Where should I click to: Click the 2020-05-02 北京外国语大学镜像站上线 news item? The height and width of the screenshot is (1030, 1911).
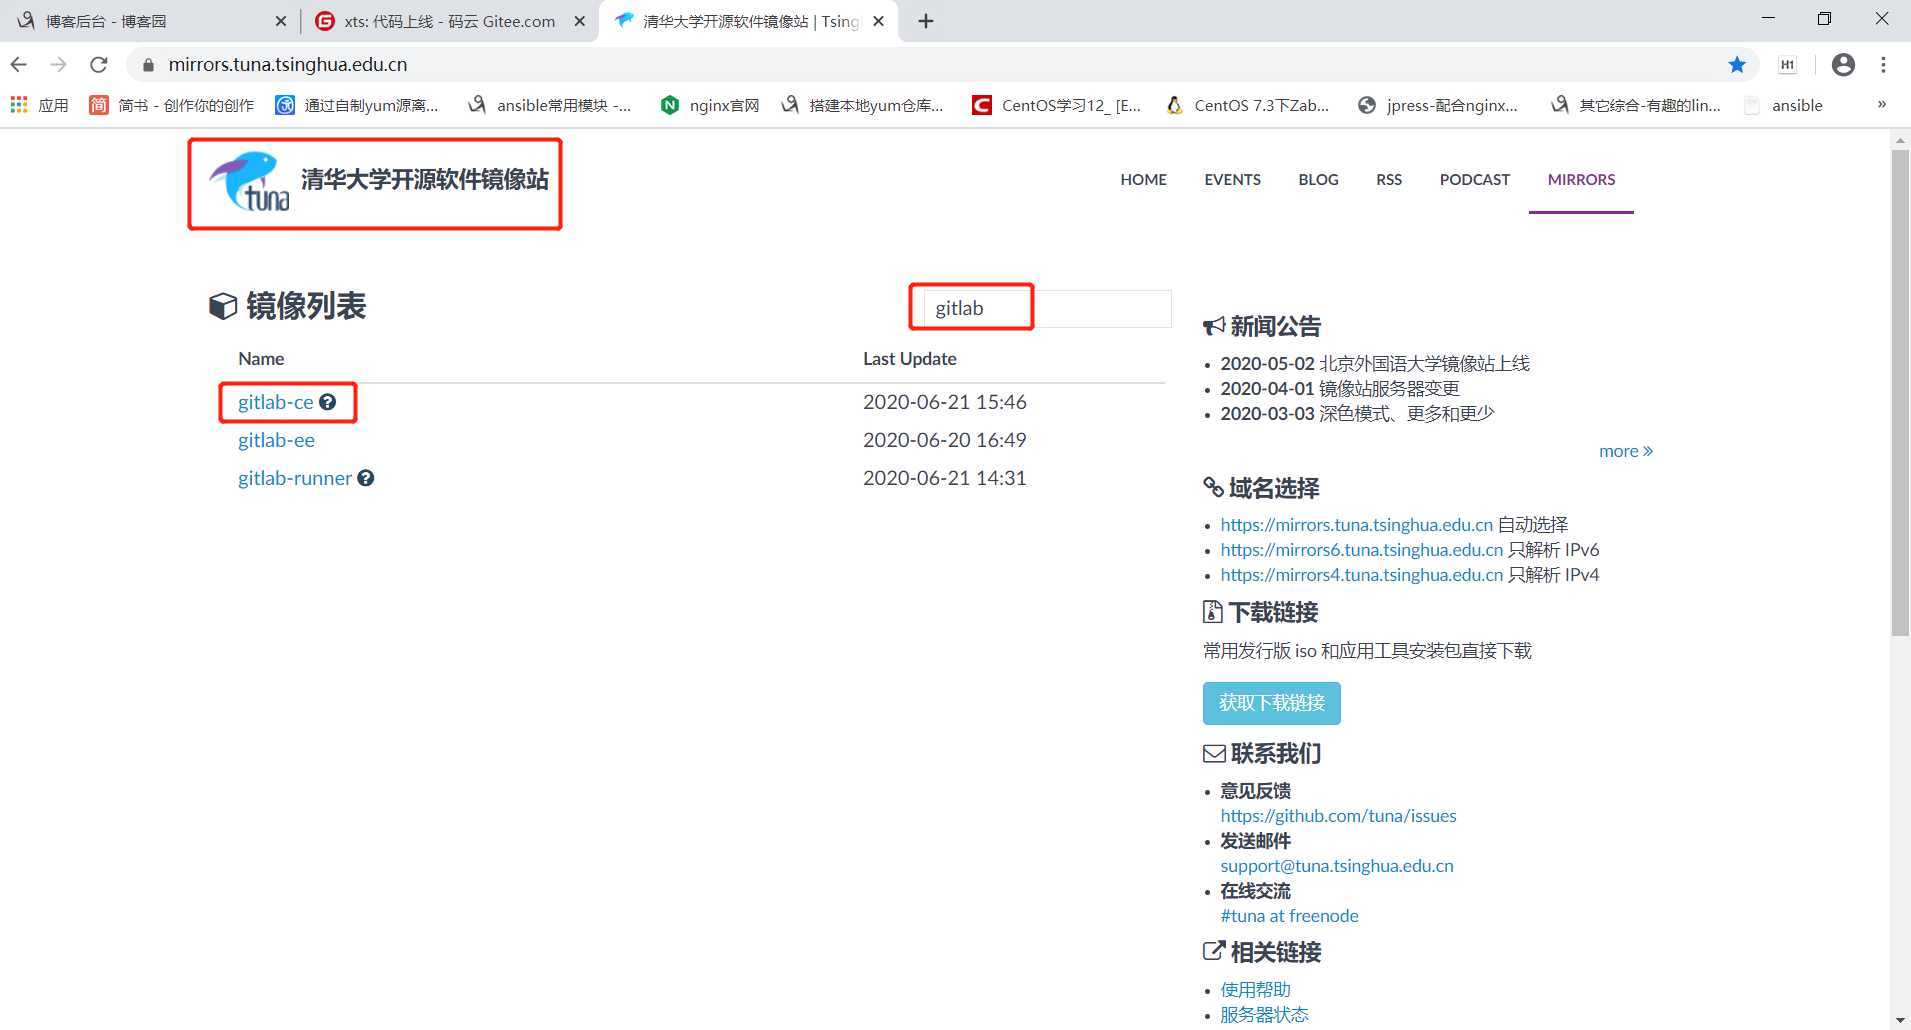coord(1375,364)
